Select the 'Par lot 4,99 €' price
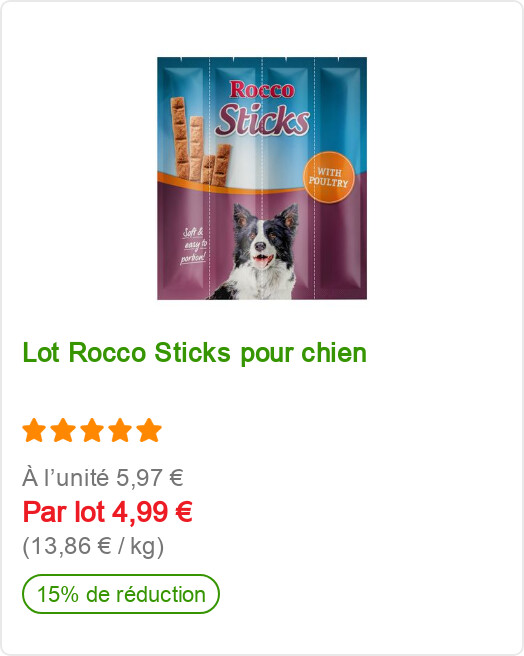Image resolution: width=524 pixels, height=656 pixels. [108, 512]
